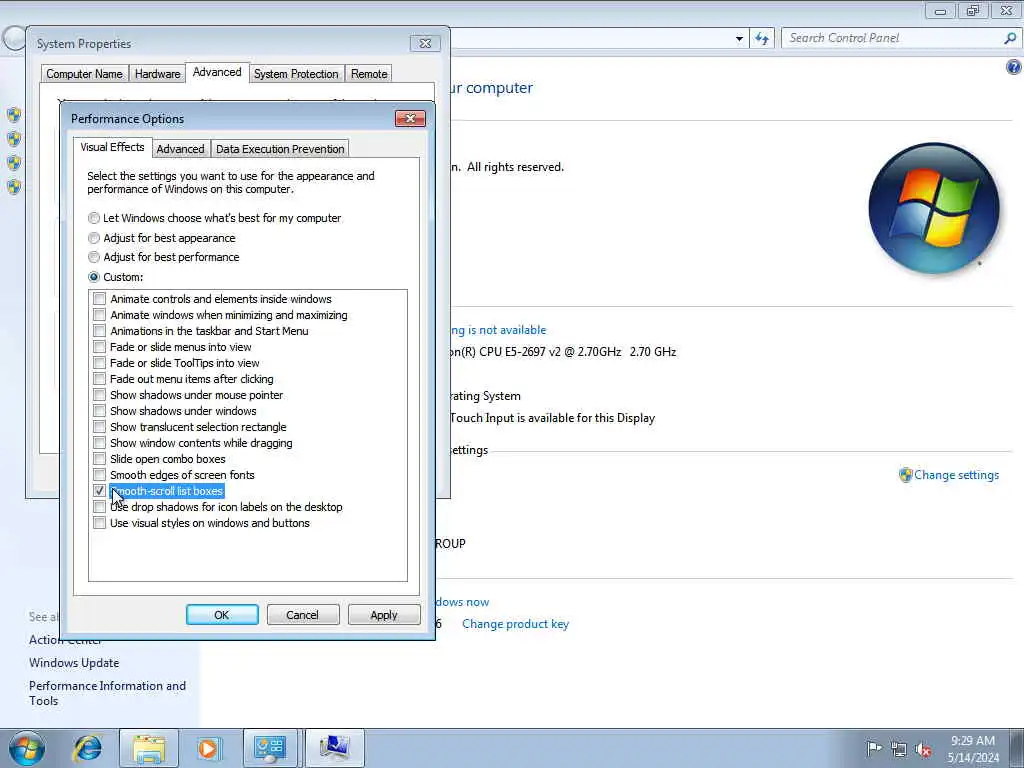Refresh the Control Panel address bar

[761, 39]
